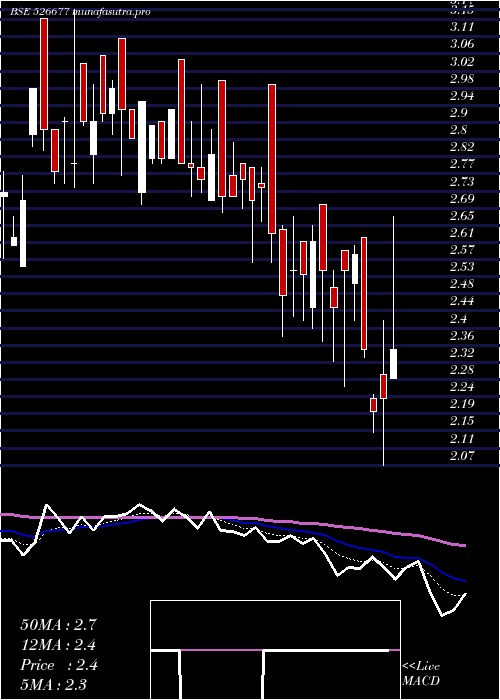Viewport: 500px width, 700px height.
Task: Click the 2.69 price axis label
Action: click(462, 198)
